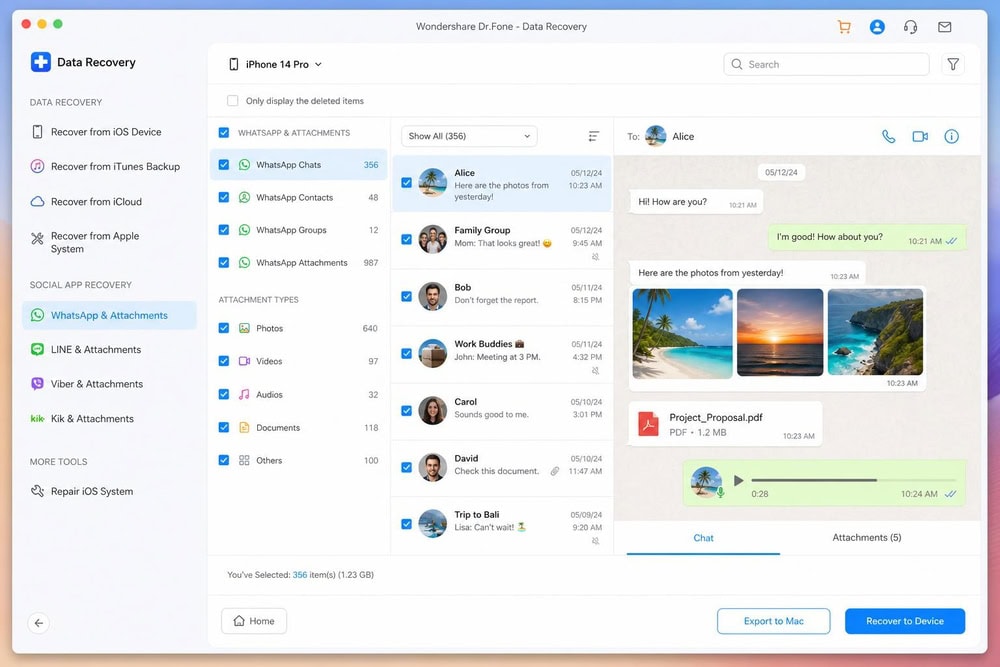Show contact info for Alice
This screenshot has width=1000, height=667.
951,136
